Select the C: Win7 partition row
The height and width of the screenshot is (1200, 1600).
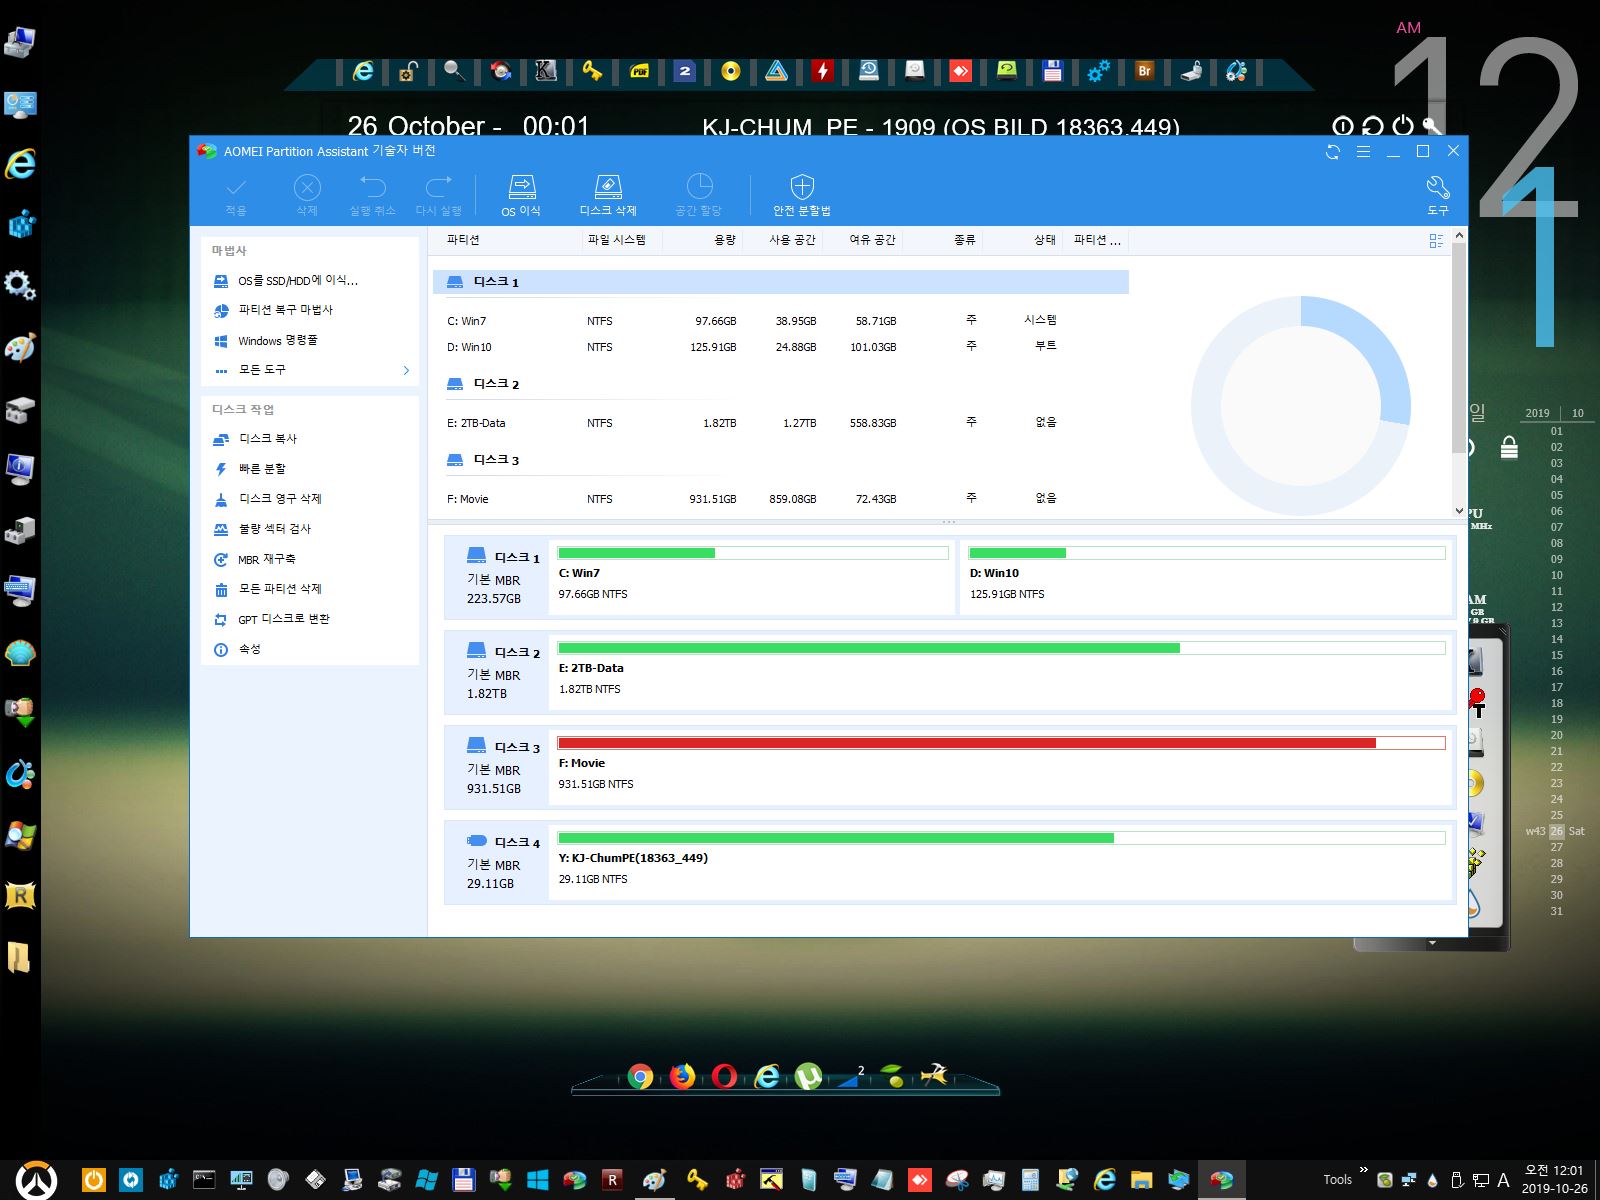[x=781, y=321]
